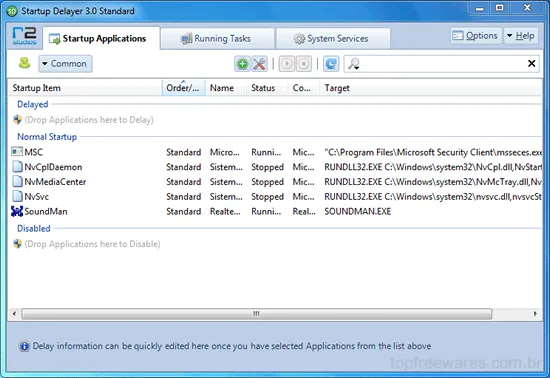This screenshot has height=378, width=550.
Task: Click Drop Applications here to Disable
Action: [92, 244]
